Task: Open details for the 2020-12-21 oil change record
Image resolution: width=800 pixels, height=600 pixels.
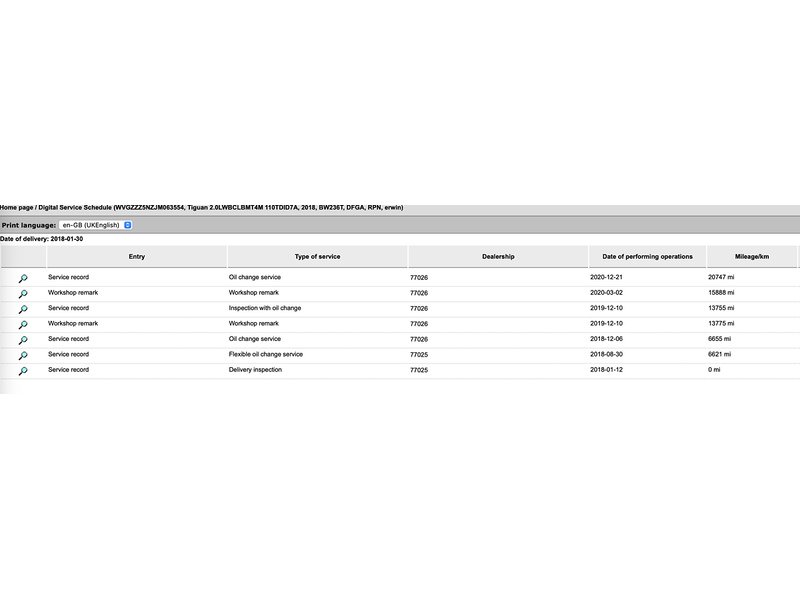Action: click(x=23, y=278)
